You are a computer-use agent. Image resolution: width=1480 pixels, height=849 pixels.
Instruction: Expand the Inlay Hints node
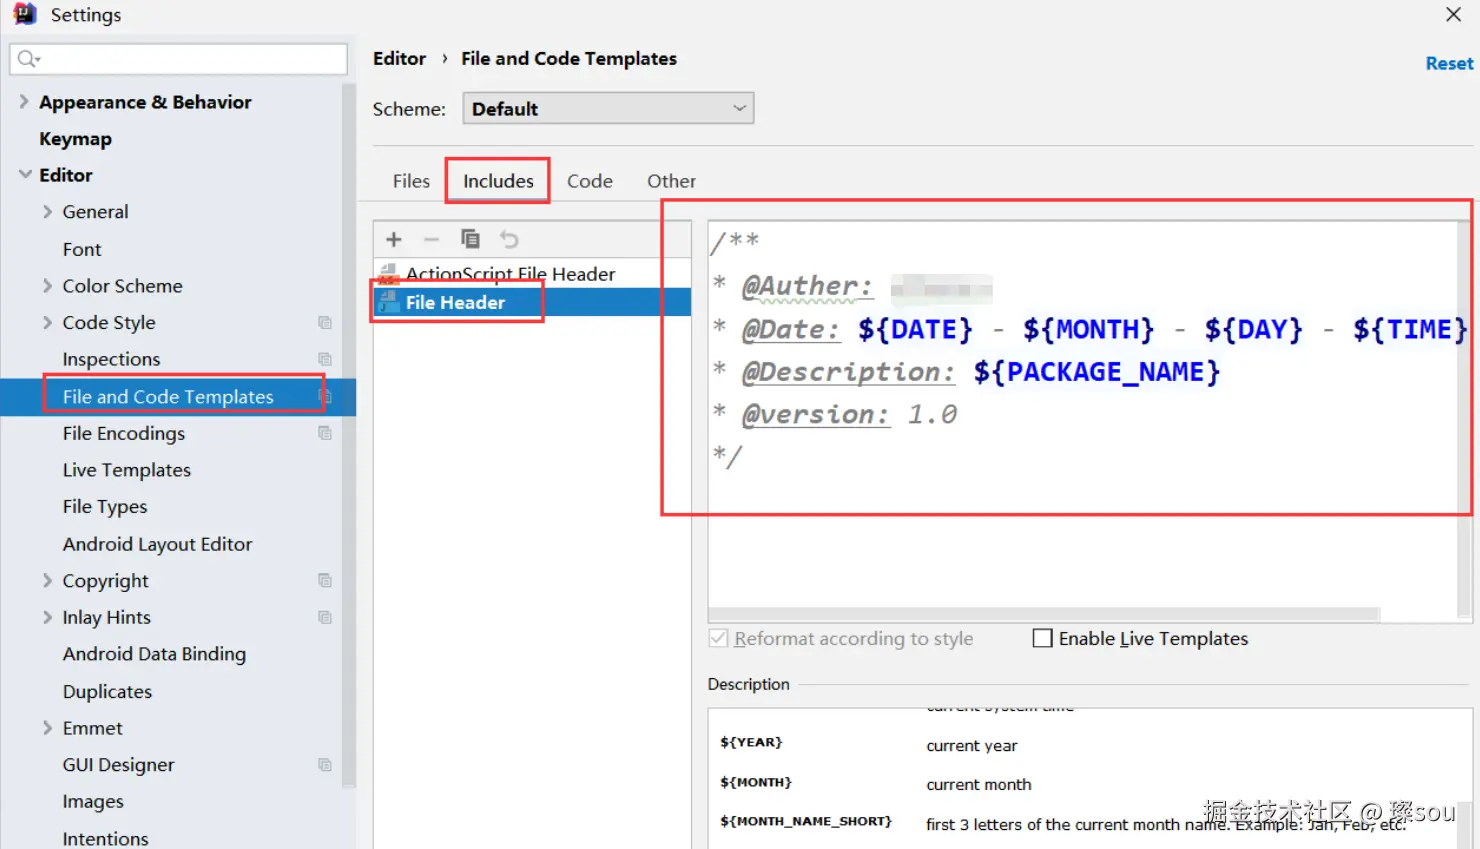(47, 617)
